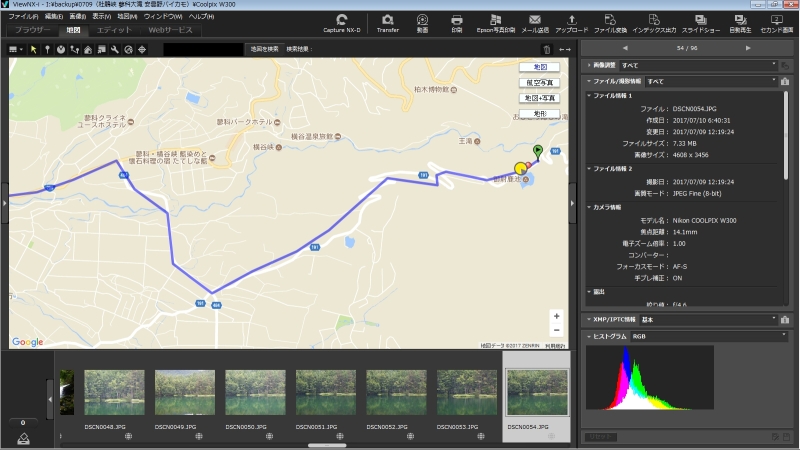Viewport: 800px width, 450px height.
Task: Switch map to 地図 view
Action: point(539,67)
